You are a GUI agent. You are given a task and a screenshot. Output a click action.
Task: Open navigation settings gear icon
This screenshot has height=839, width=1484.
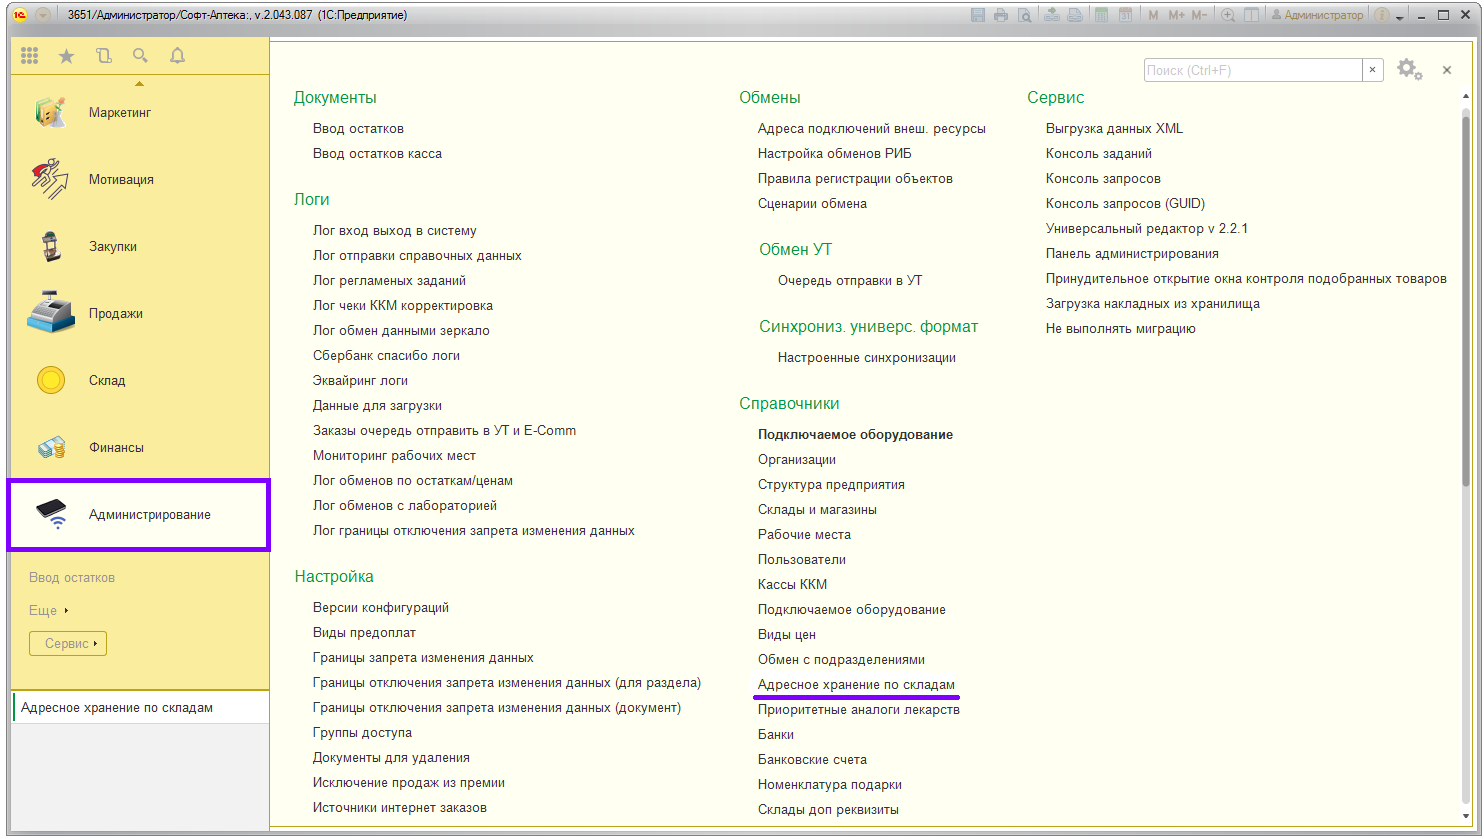1408,69
